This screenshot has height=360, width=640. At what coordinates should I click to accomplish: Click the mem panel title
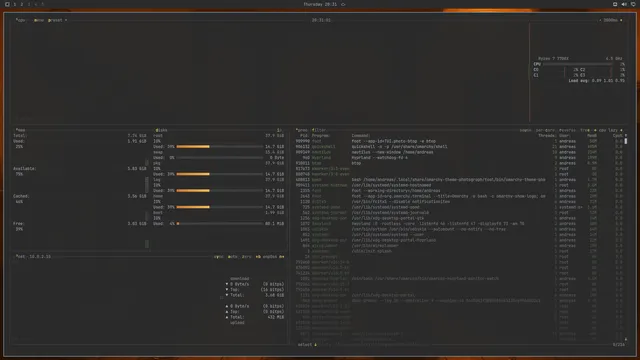(20, 130)
